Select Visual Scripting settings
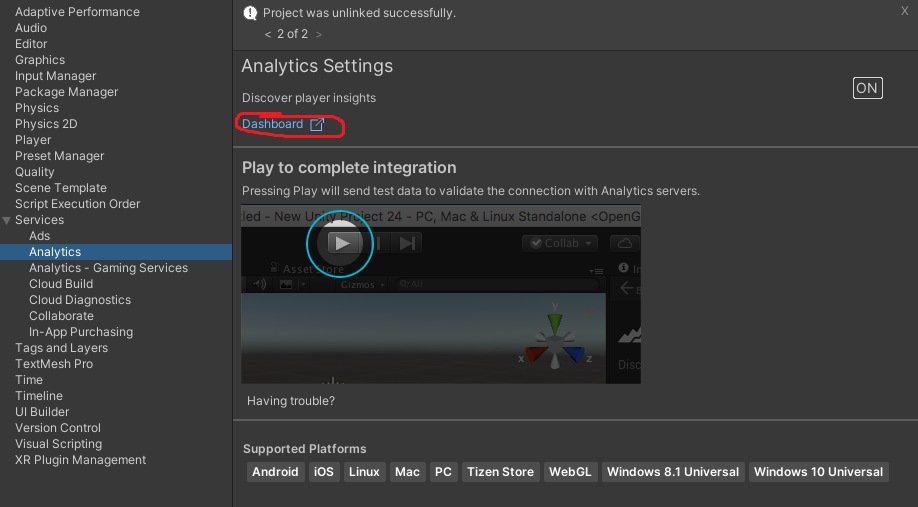 [59, 444]
